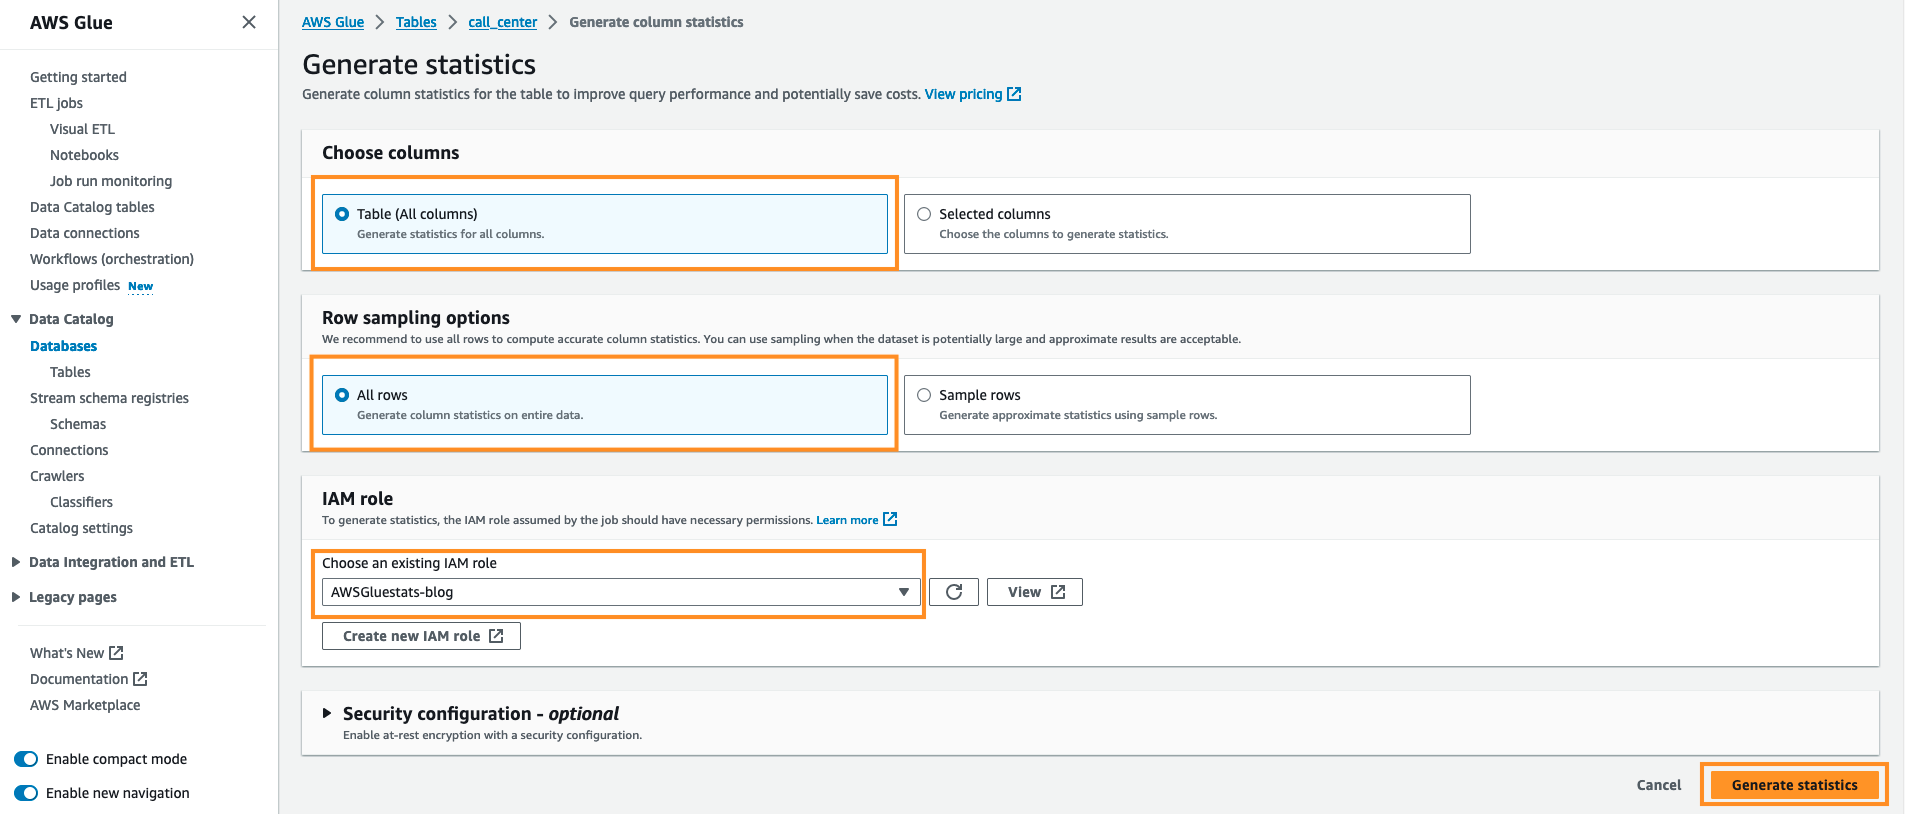Open Data connections in the sidebar
This screenshot has height=814, width=1905.
(85, 233)
